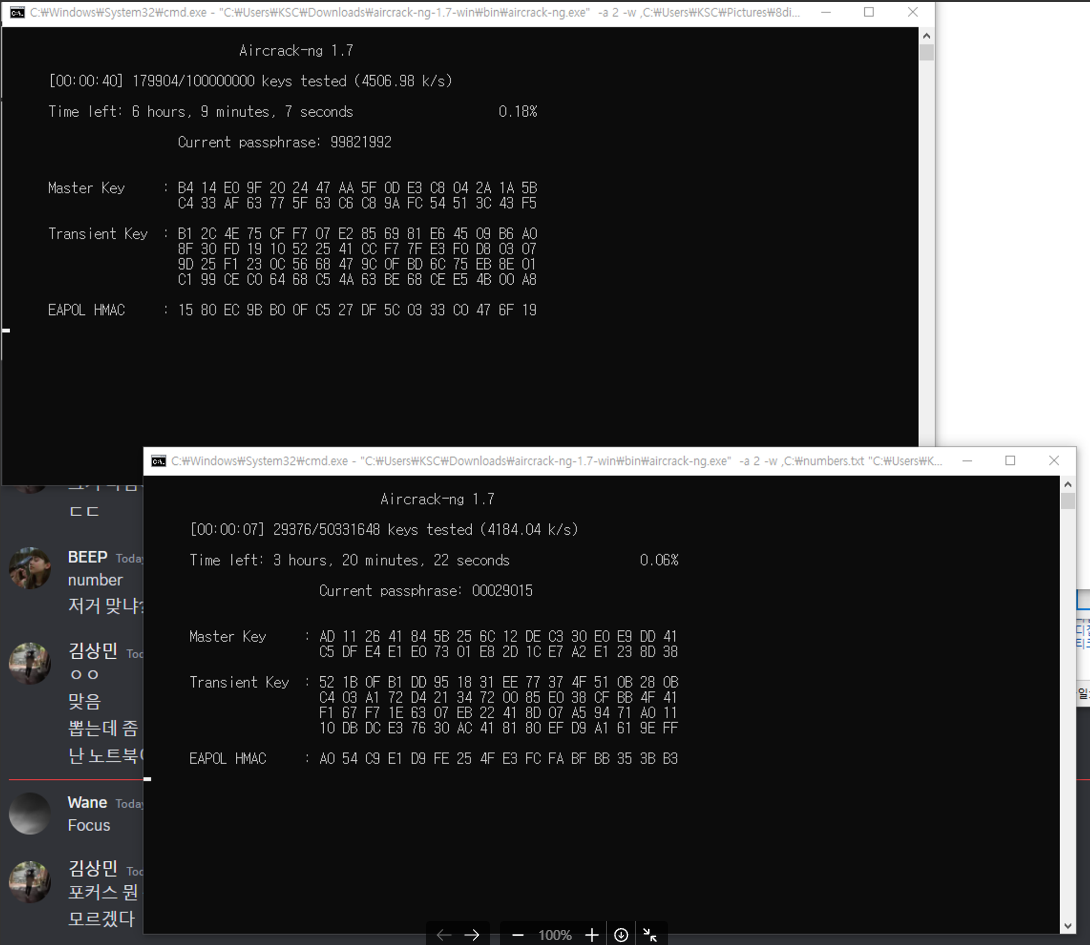This screenshot has width=1090, height=945.
Task: Click scroll-up arrow in upper cmd window
Action: 927,35
